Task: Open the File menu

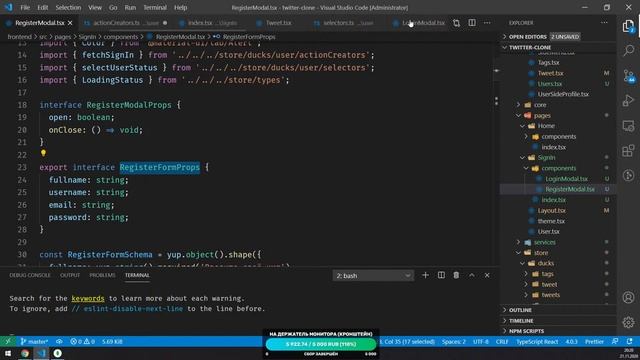Action: 25,7
